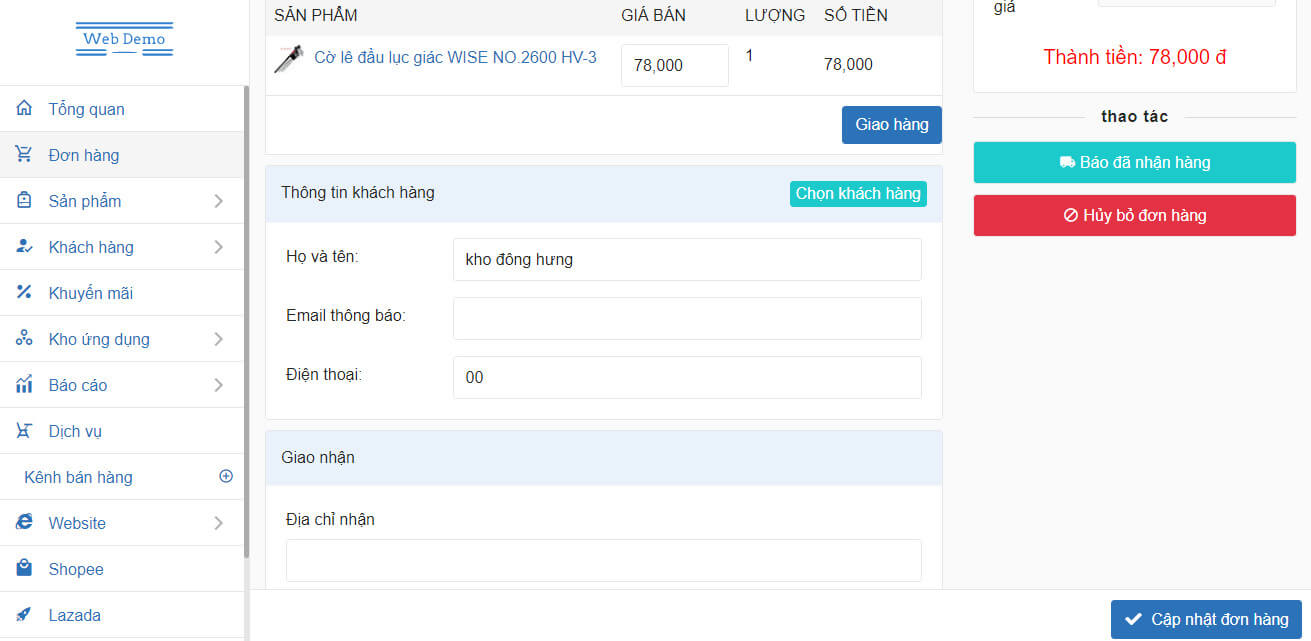Cancel order with Hủy bỏ đơn hàng
The width and height of the screenshot is (1311, 641).
(x=1134, y=215)
